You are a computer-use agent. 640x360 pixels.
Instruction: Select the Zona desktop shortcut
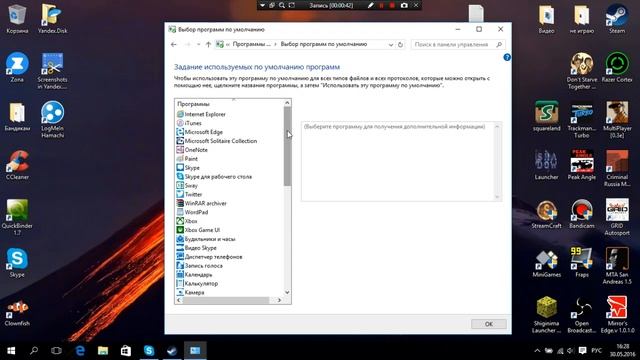click(x=17, y=67)
